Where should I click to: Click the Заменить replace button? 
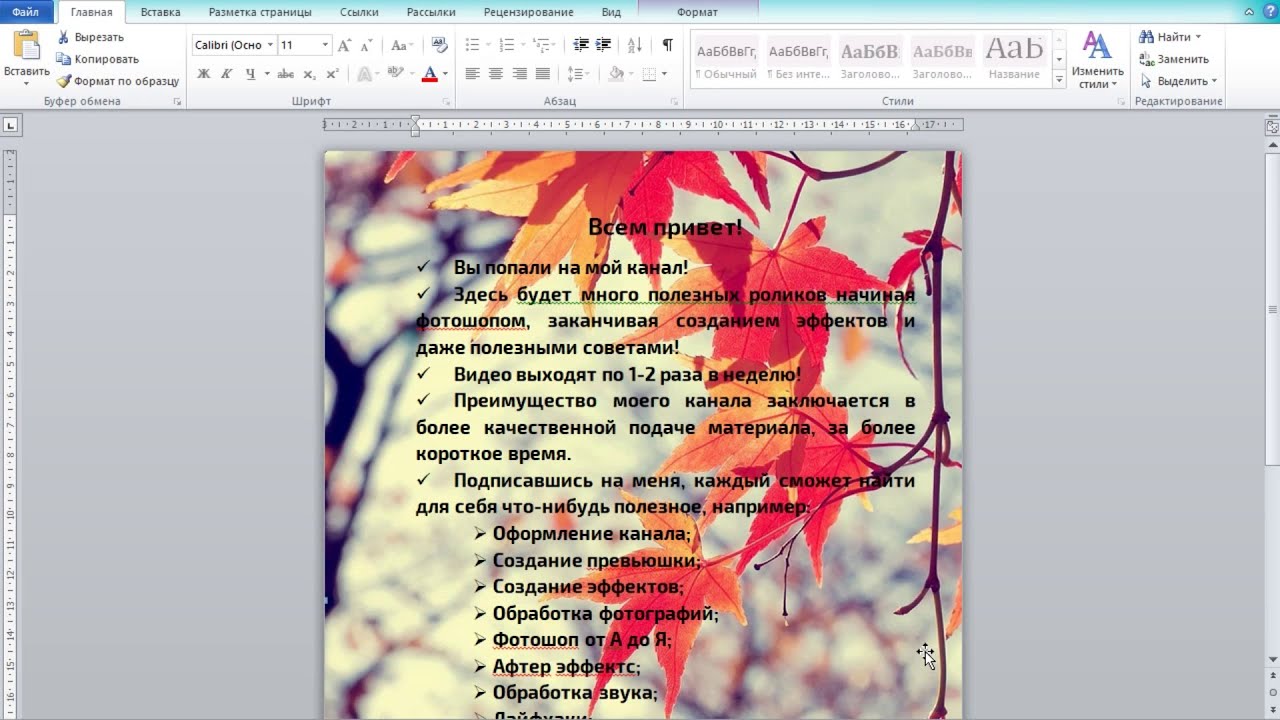point(1174,59)
